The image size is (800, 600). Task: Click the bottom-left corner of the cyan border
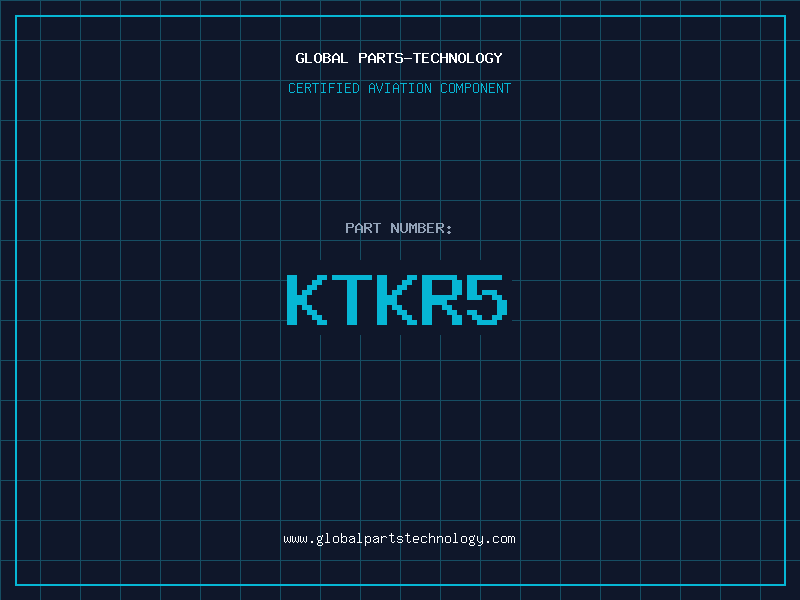[15, 585]
